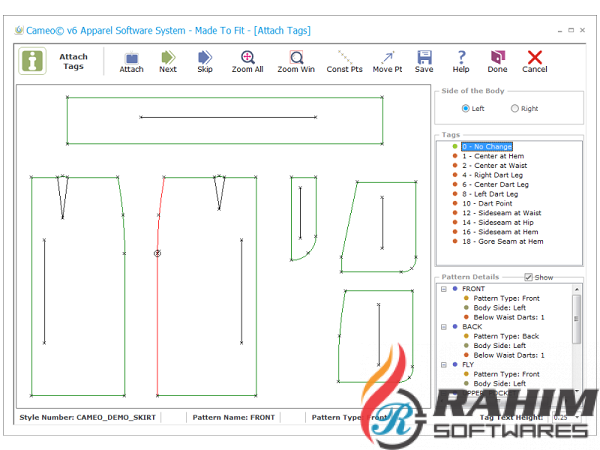
Task: Click the Pattern Details scrollbar thumb
Action: coord(577,319)
